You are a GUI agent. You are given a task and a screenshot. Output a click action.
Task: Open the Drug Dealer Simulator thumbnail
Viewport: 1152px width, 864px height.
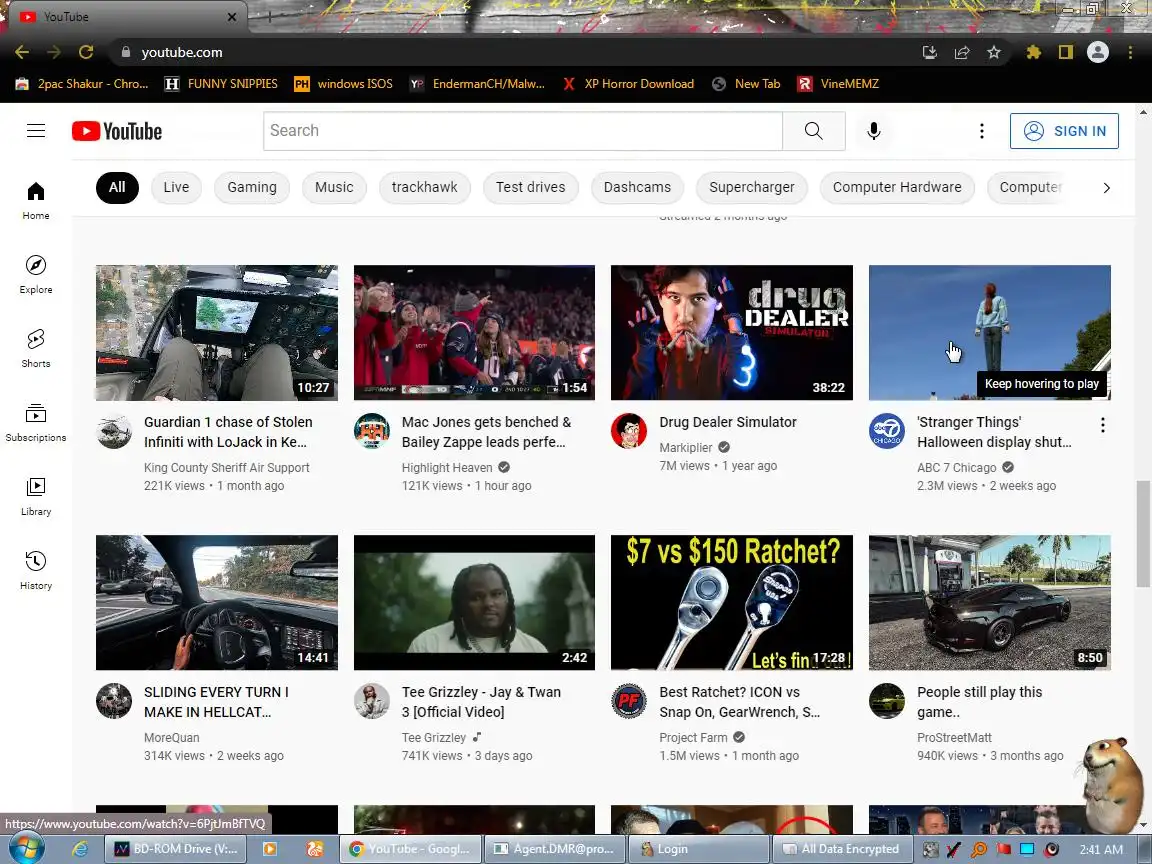click(732, 333)
